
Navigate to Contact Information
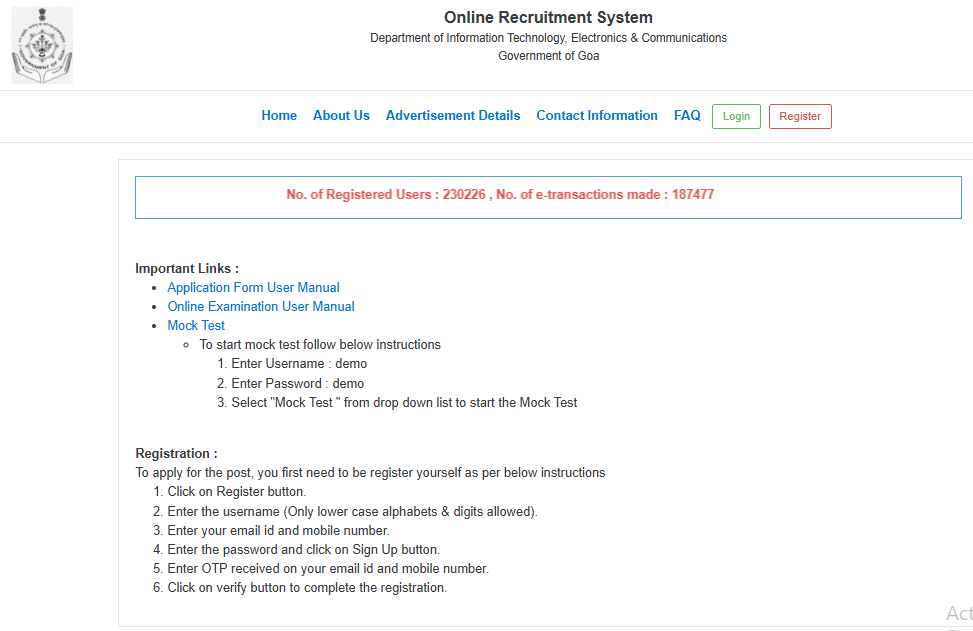597,116
